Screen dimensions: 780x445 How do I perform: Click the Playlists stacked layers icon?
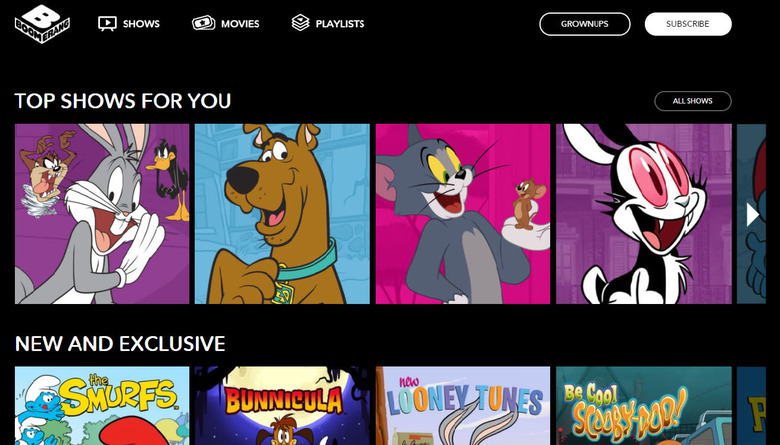pyautogui.click(x=301, y=23)
